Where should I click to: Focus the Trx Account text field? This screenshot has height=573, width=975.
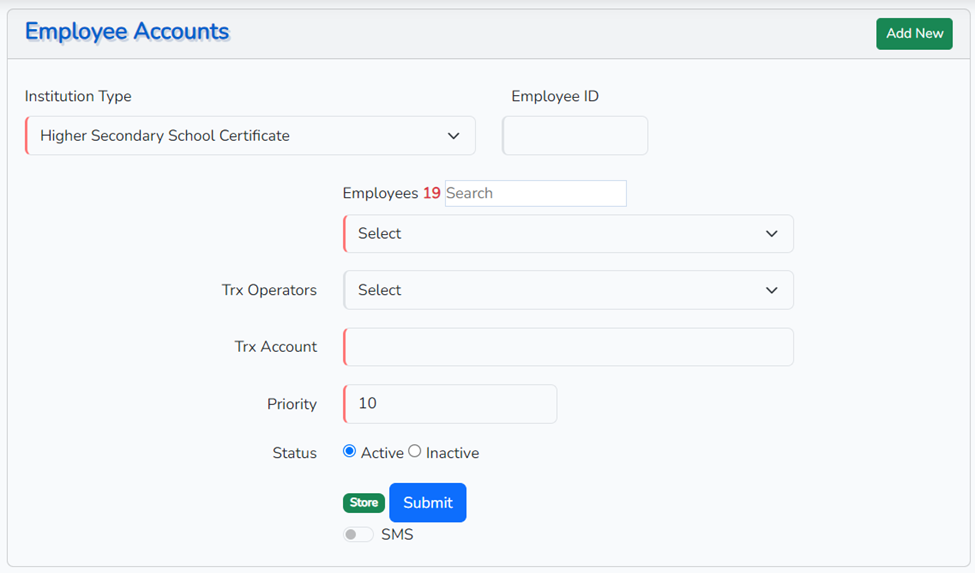(x=568, y=347)
